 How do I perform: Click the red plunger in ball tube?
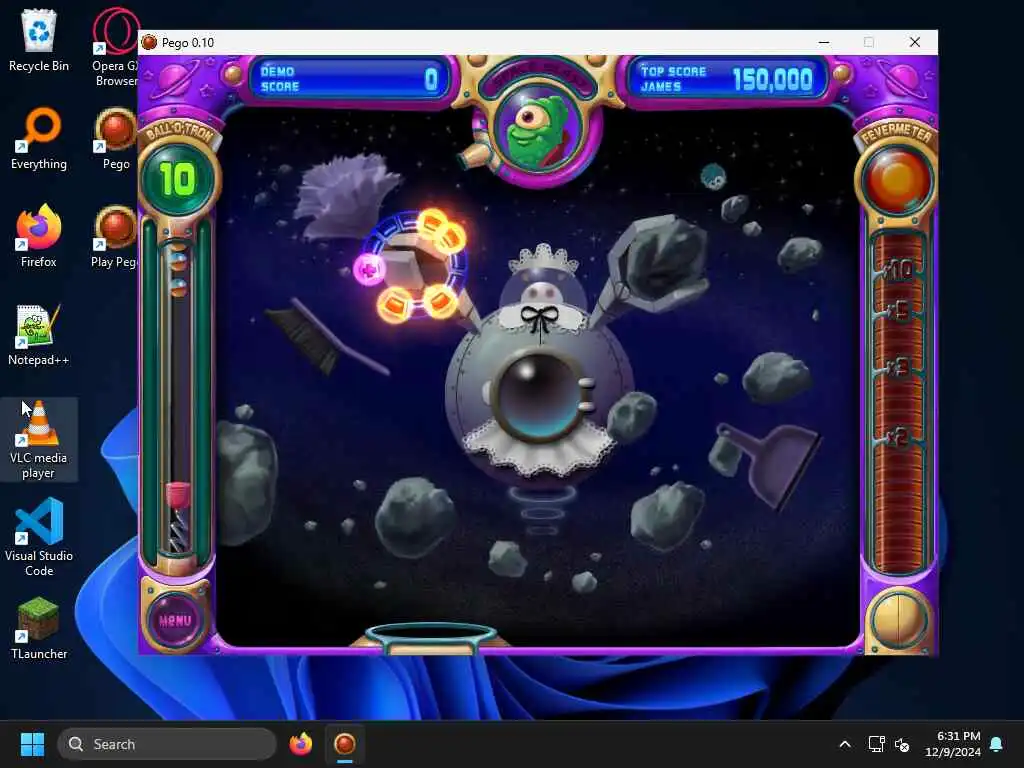tap(177, 494)
